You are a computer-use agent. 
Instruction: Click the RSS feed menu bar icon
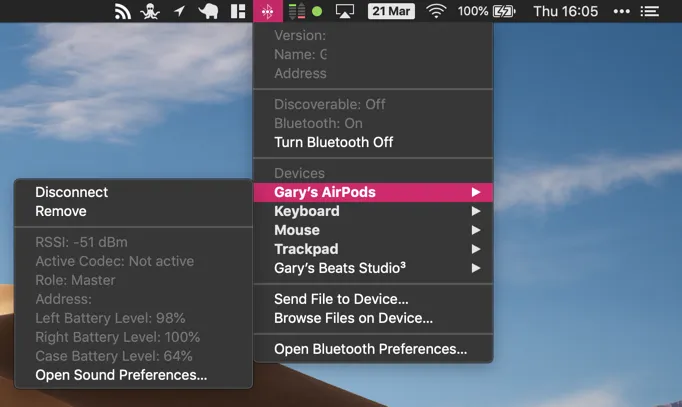[123, 12]
